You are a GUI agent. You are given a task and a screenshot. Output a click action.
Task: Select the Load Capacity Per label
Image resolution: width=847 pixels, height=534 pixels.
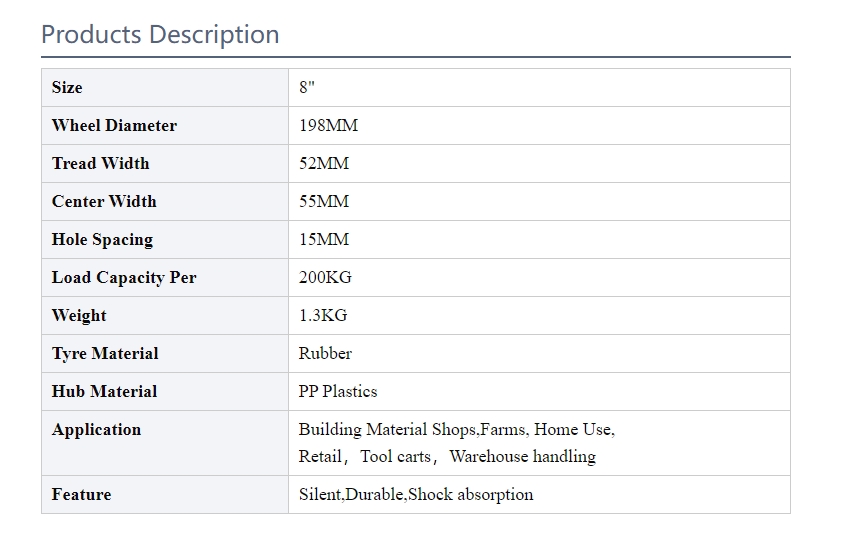coord(124,278)
